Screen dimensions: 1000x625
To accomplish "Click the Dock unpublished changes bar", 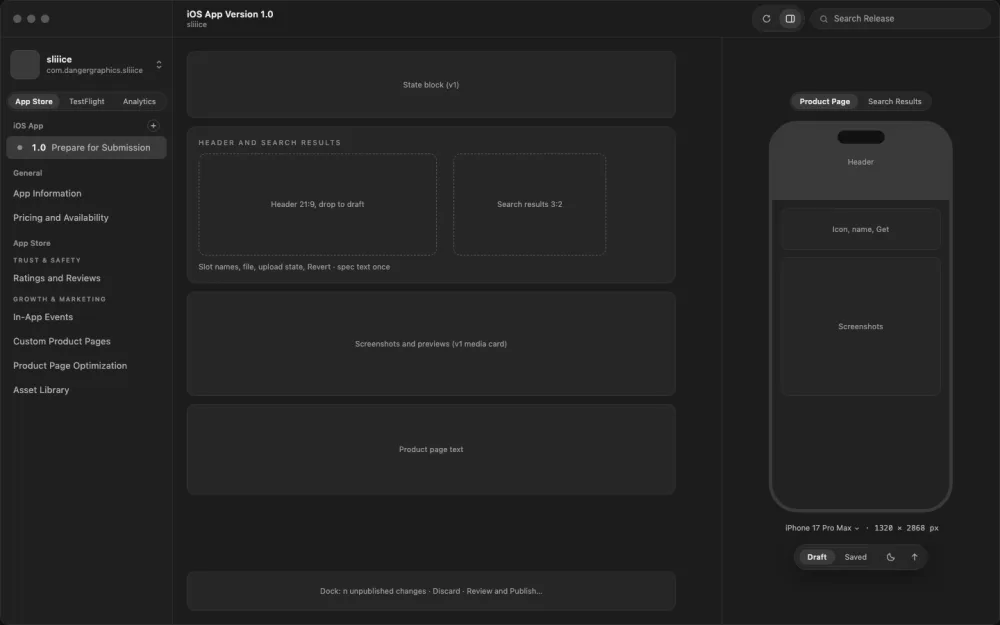I will tap(431, 591).
